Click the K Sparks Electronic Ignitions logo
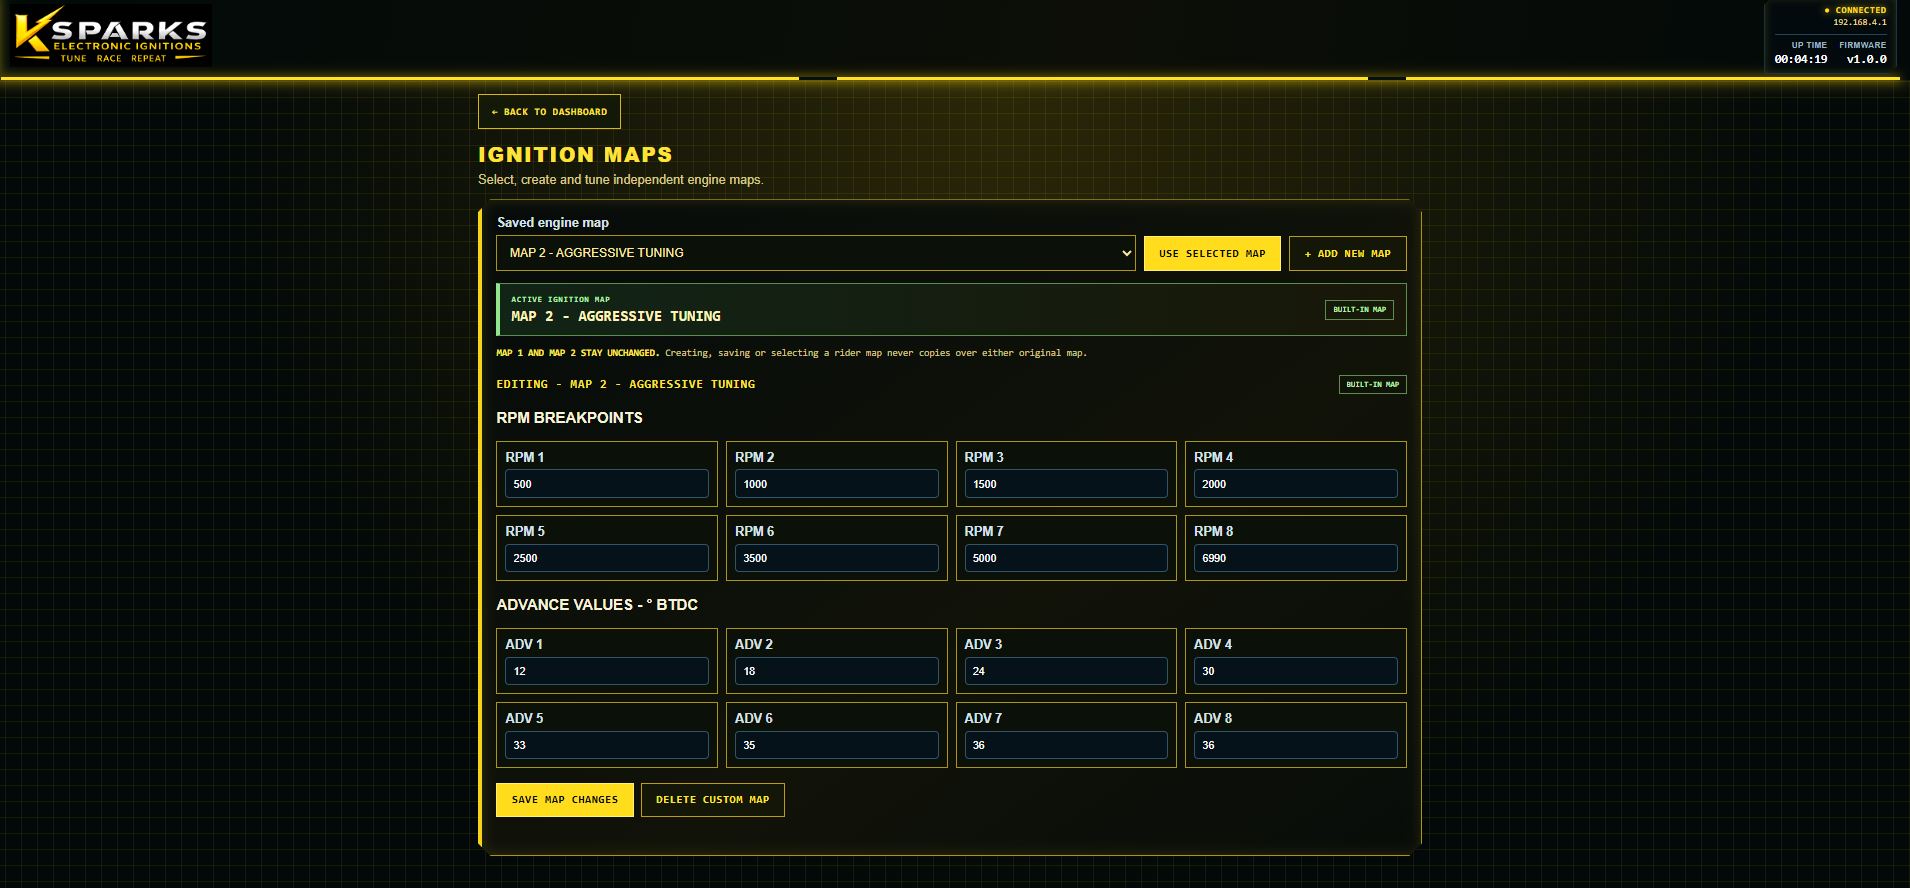The width and height of the screenshot is (1910, 888). pos(110,36)
